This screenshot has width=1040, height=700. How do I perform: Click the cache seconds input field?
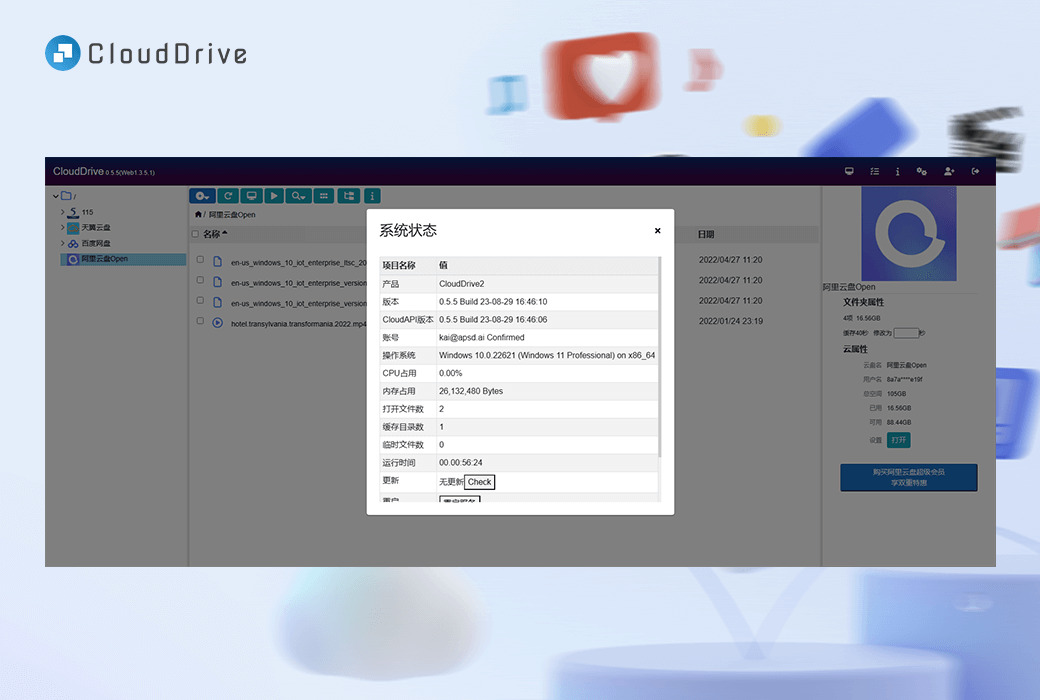point(905,332)
